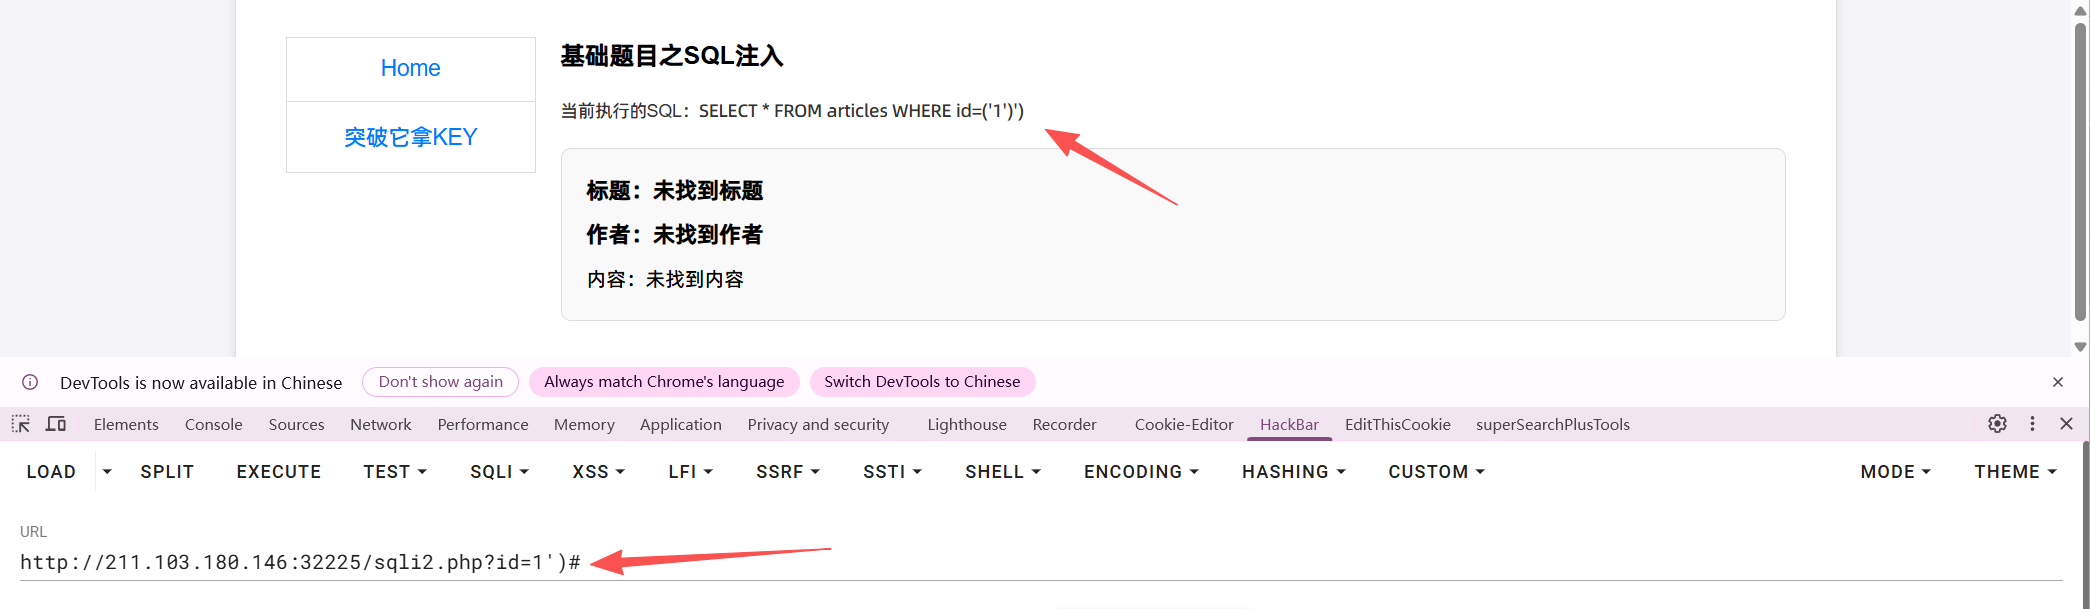2090x609 pixels.
Task: Toggle the device toolbar icon
Action: 56,424
